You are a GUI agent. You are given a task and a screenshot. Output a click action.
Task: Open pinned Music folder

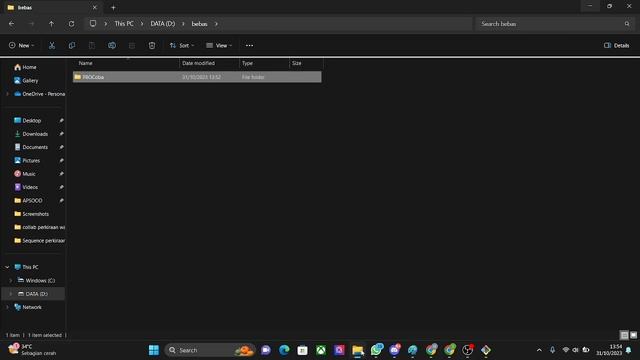tap(24, 174)
